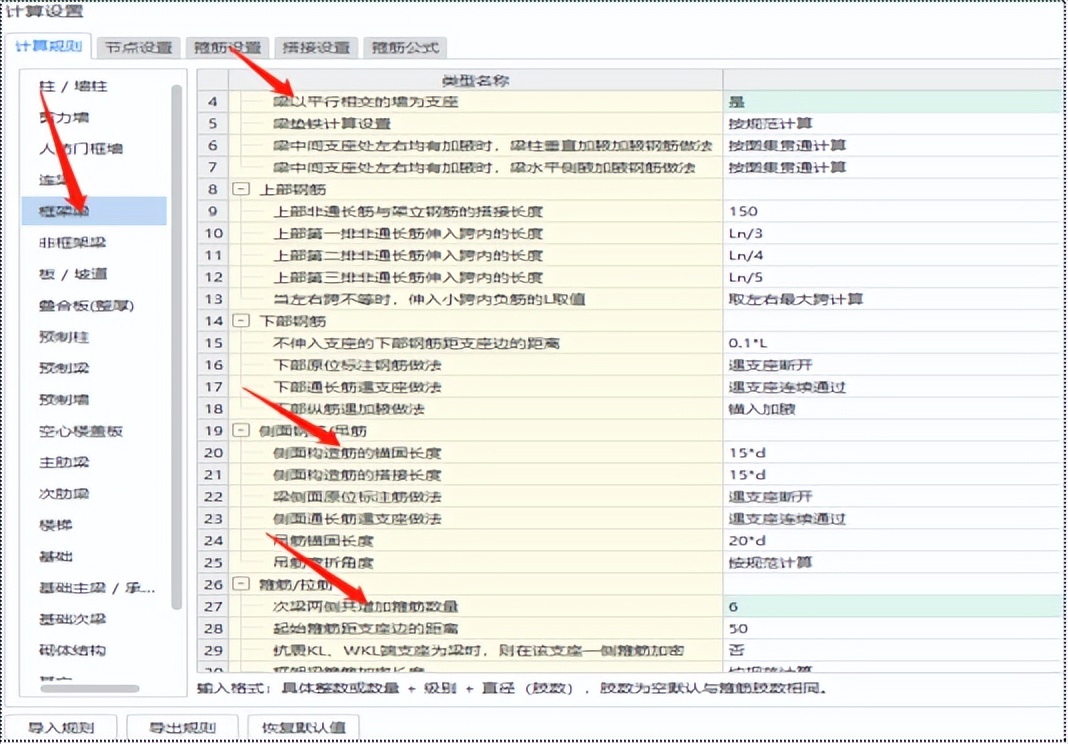Open the 箍筋设置 tab
The width and height of the screenshot is (1068, 744).
click(x=227, y=48)
